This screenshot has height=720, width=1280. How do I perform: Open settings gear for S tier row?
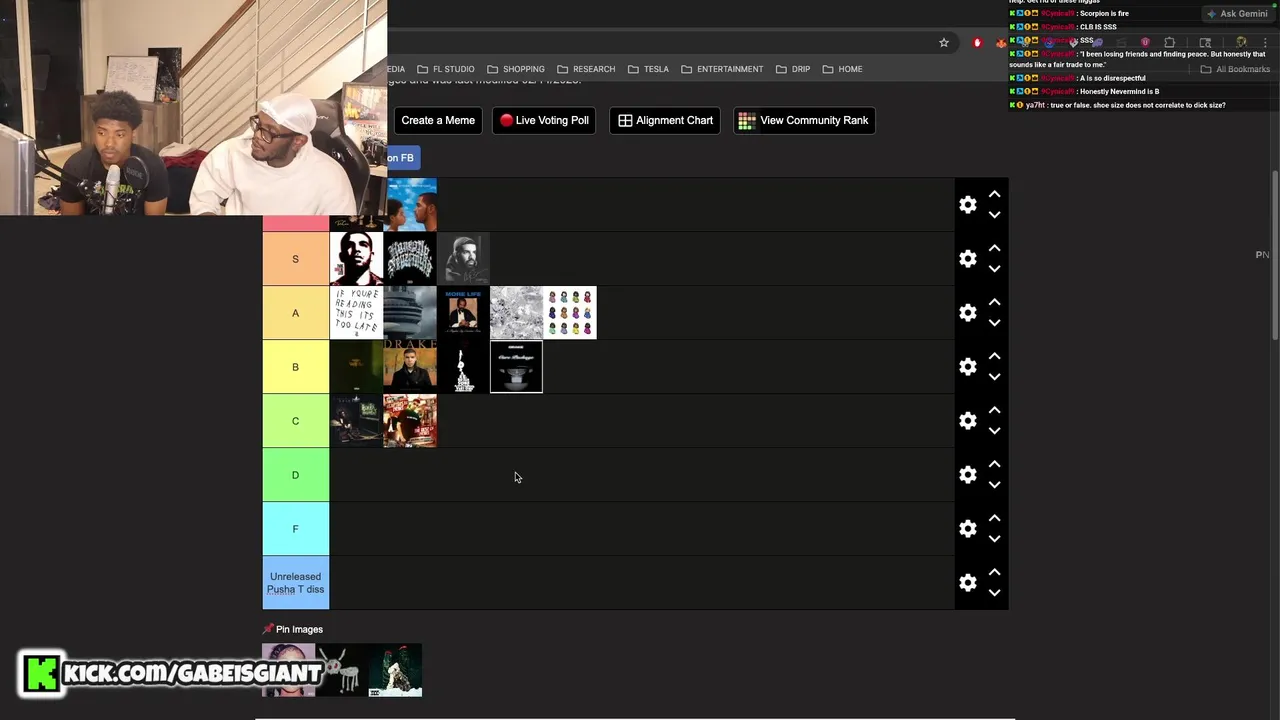[x=968, y=259]
